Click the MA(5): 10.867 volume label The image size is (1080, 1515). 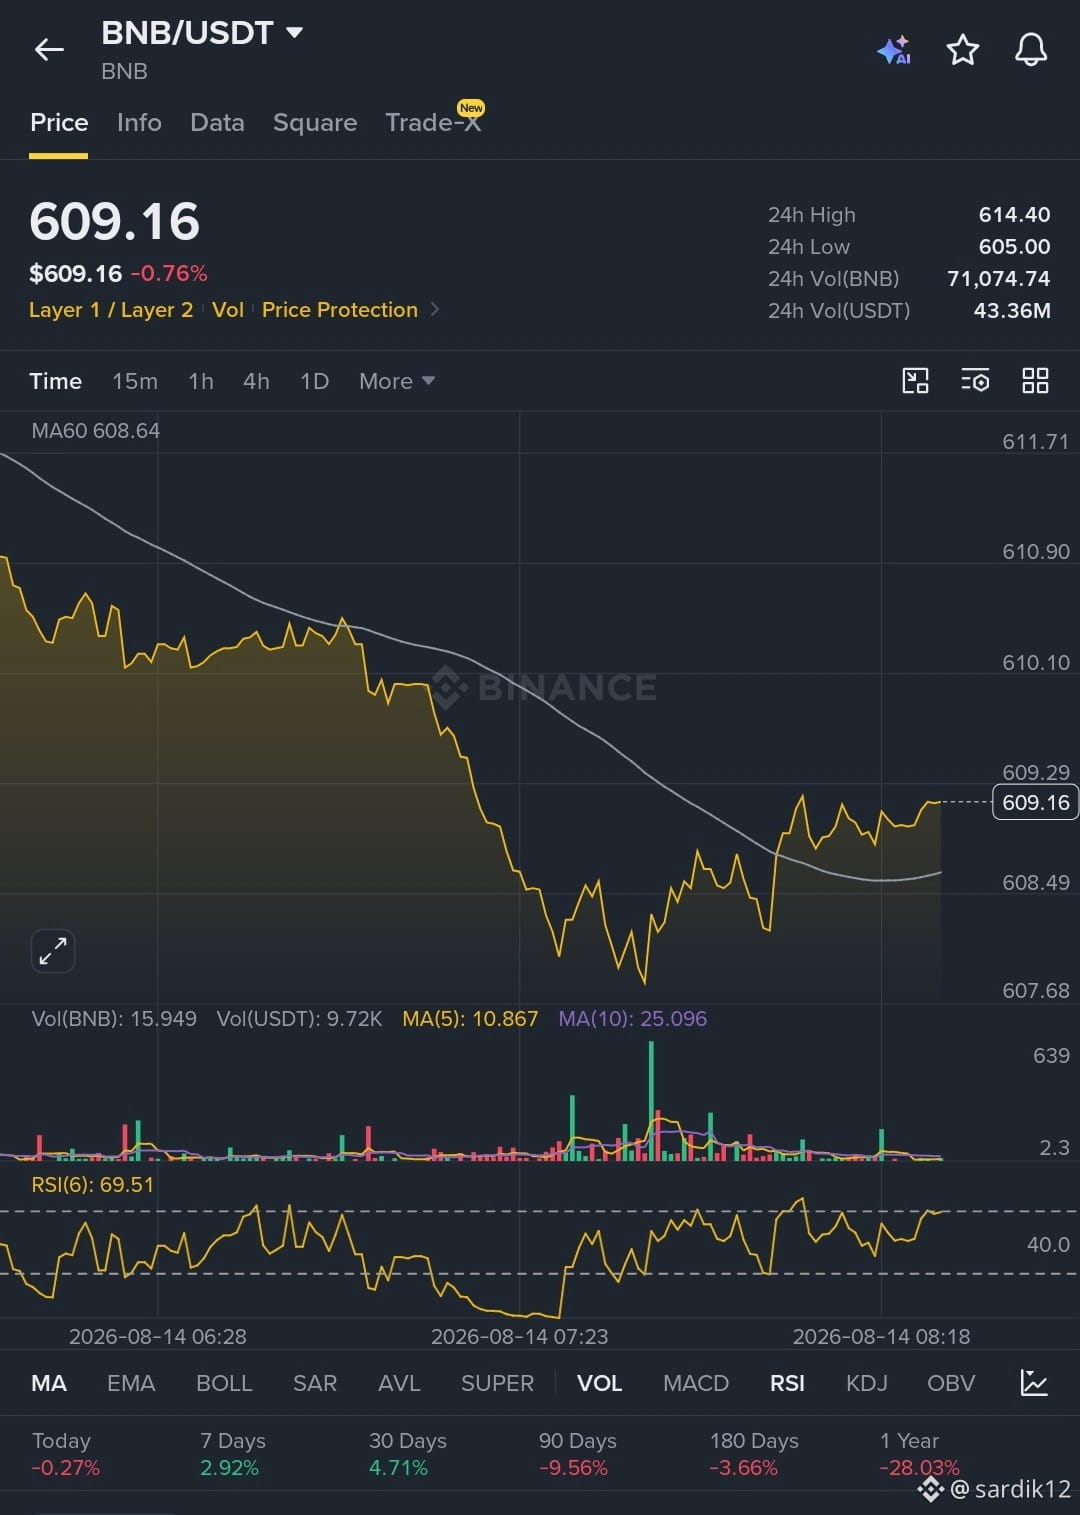(x=470, y=1019)
